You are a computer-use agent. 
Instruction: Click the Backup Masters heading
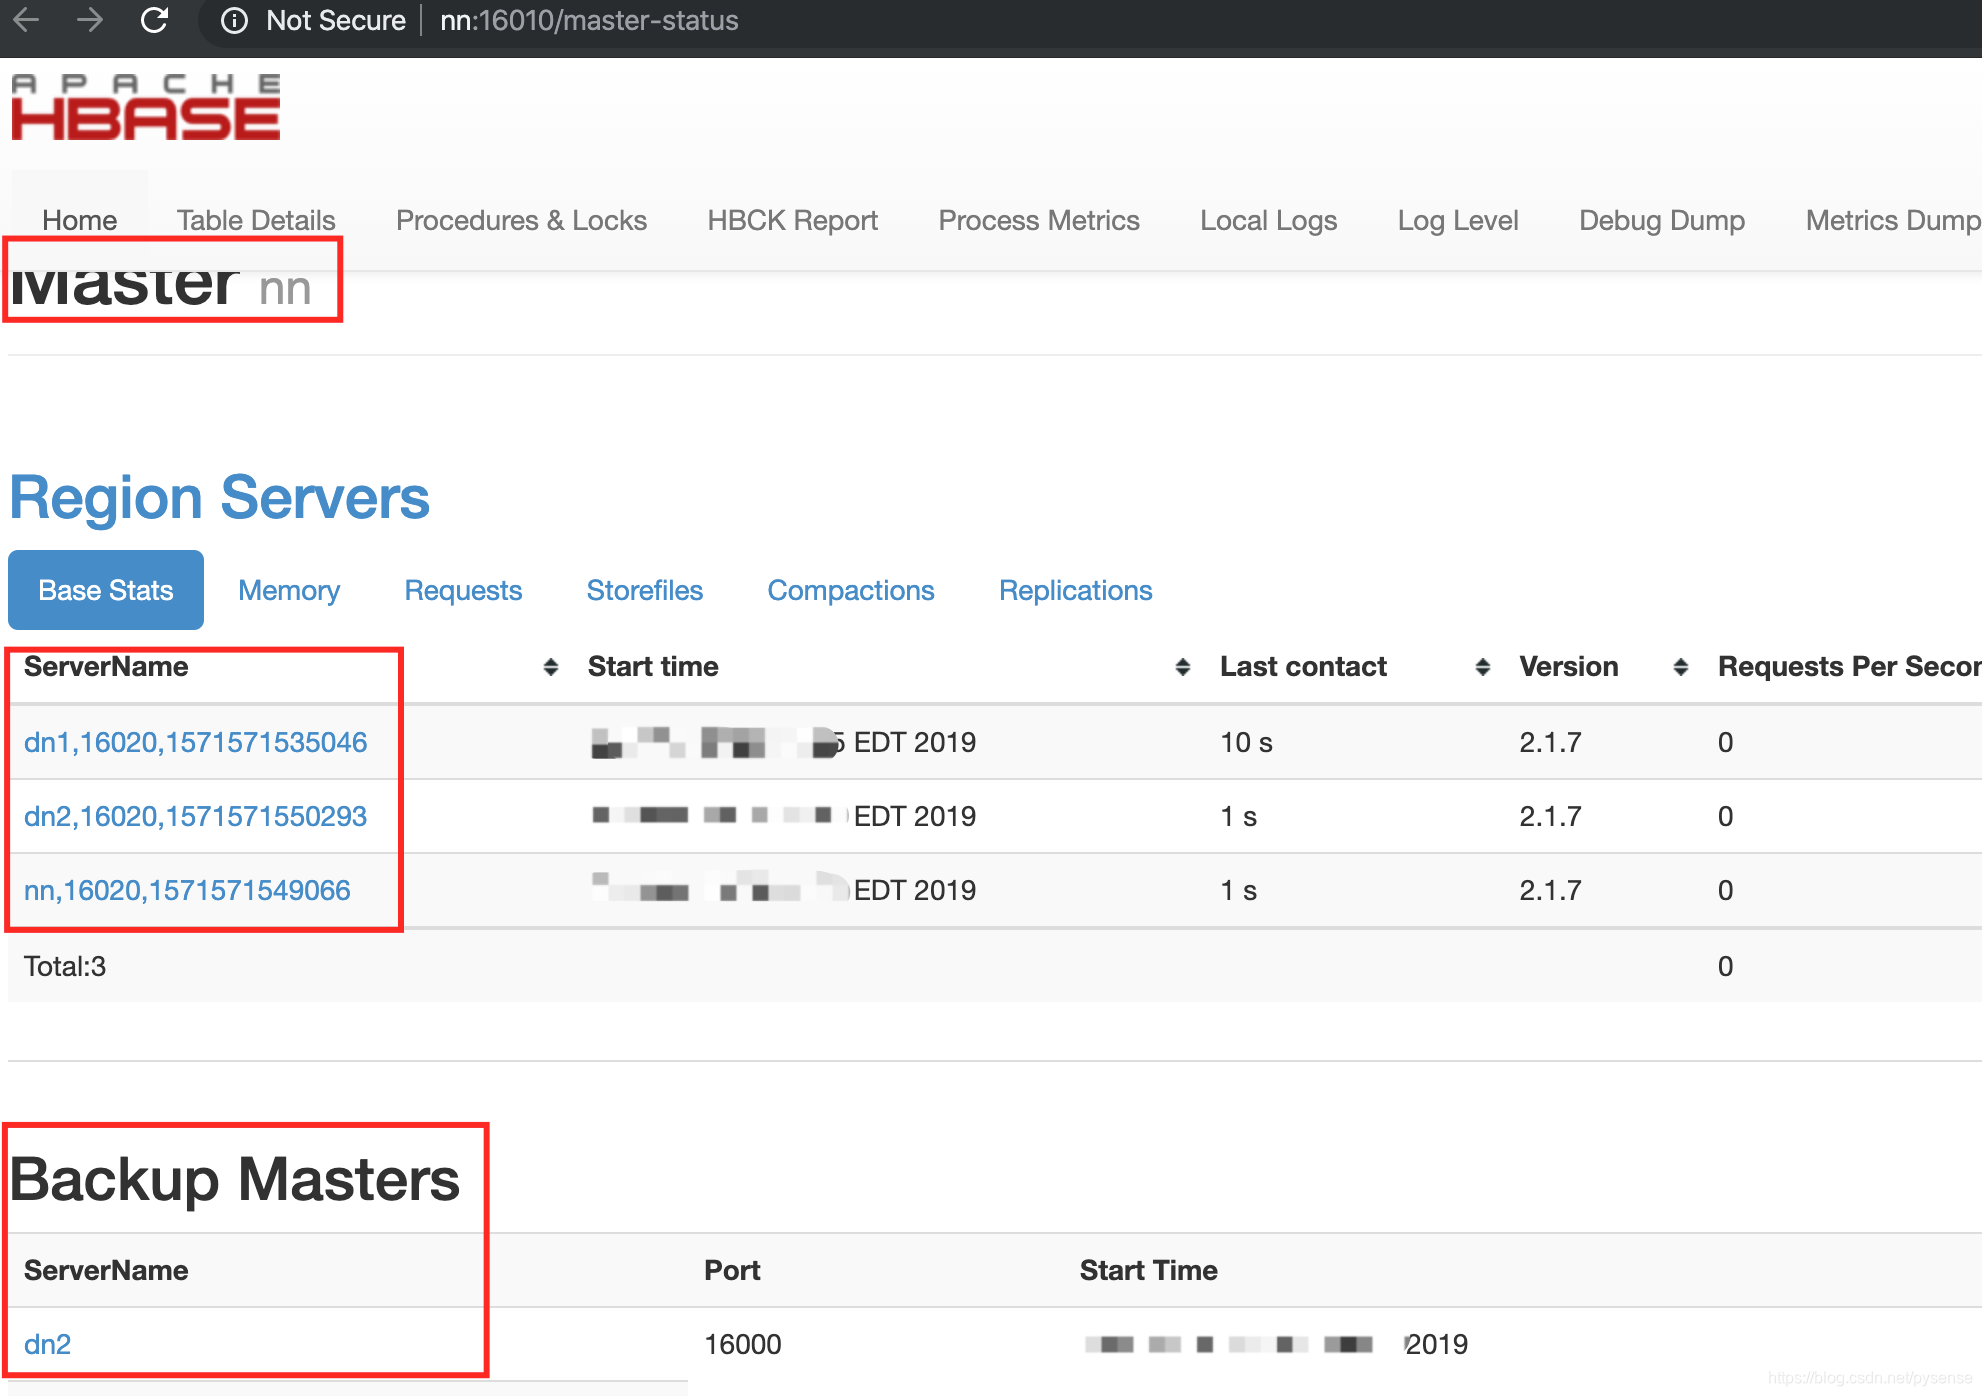pos(235,1179)
